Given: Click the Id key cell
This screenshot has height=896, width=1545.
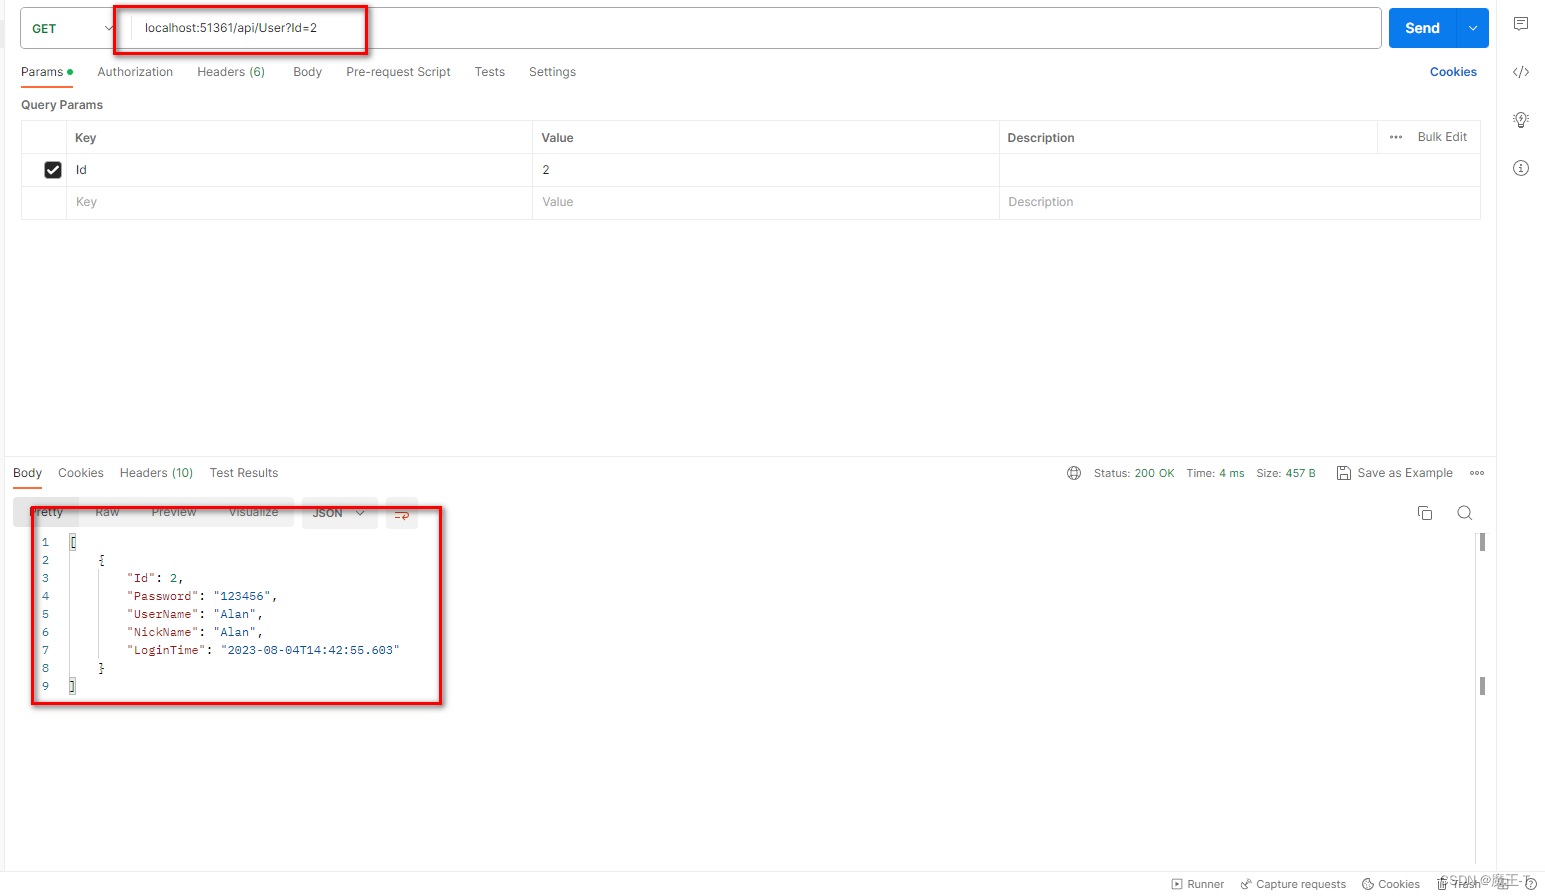Looking at the screenshot, I should 299,170.
